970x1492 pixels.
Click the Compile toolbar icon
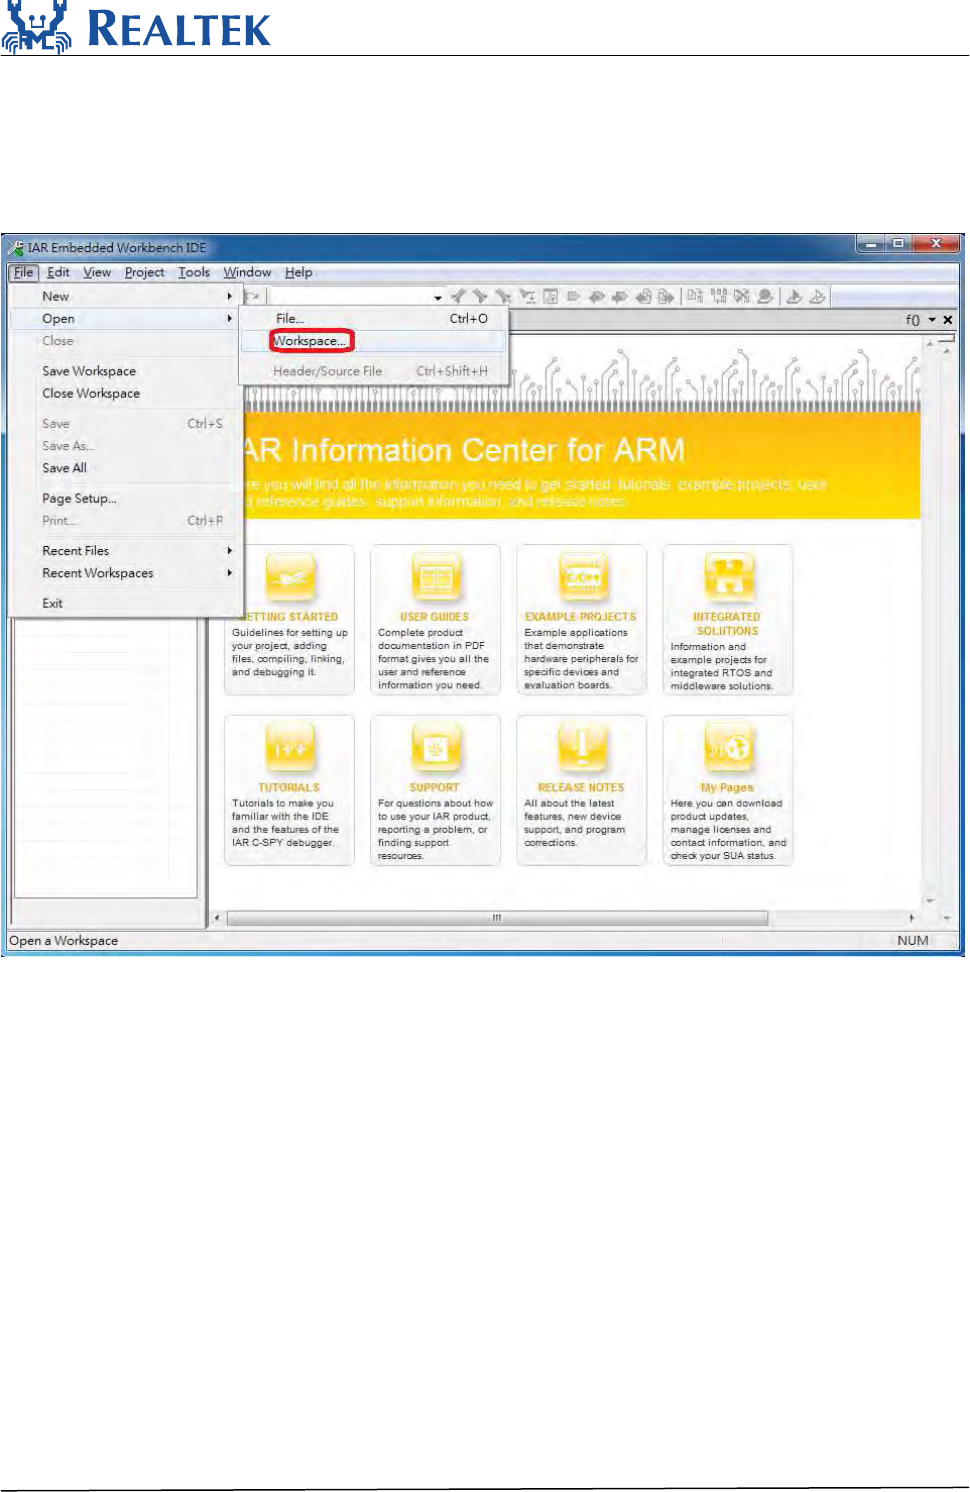coord(693,296)
